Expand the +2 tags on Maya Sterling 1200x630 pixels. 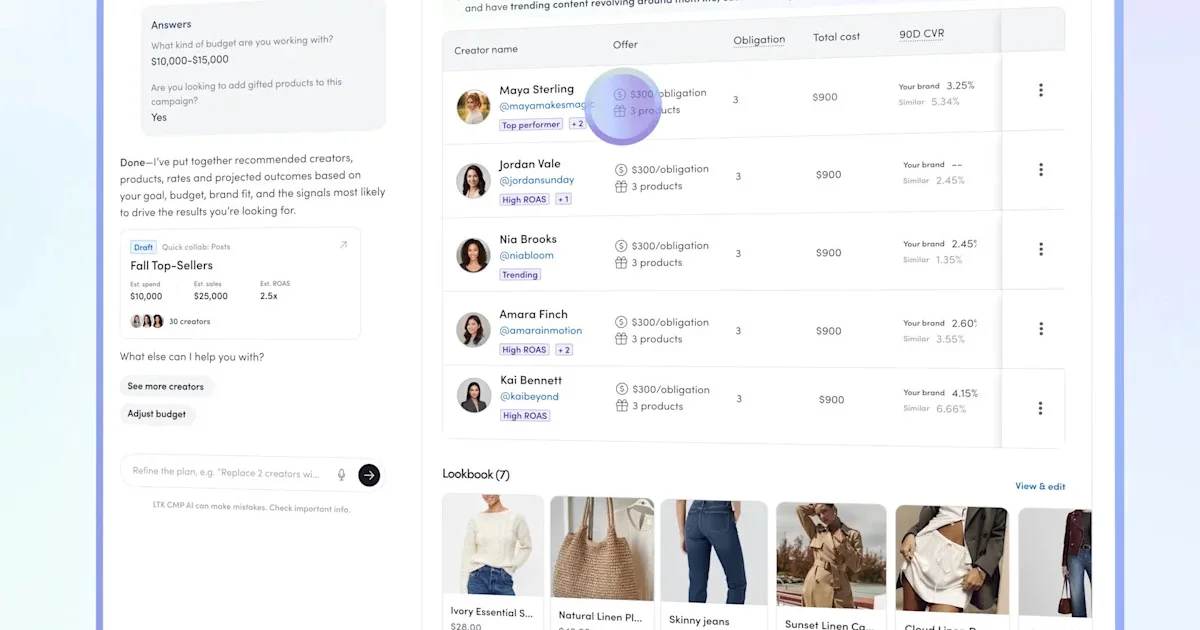tap(577, 125)
